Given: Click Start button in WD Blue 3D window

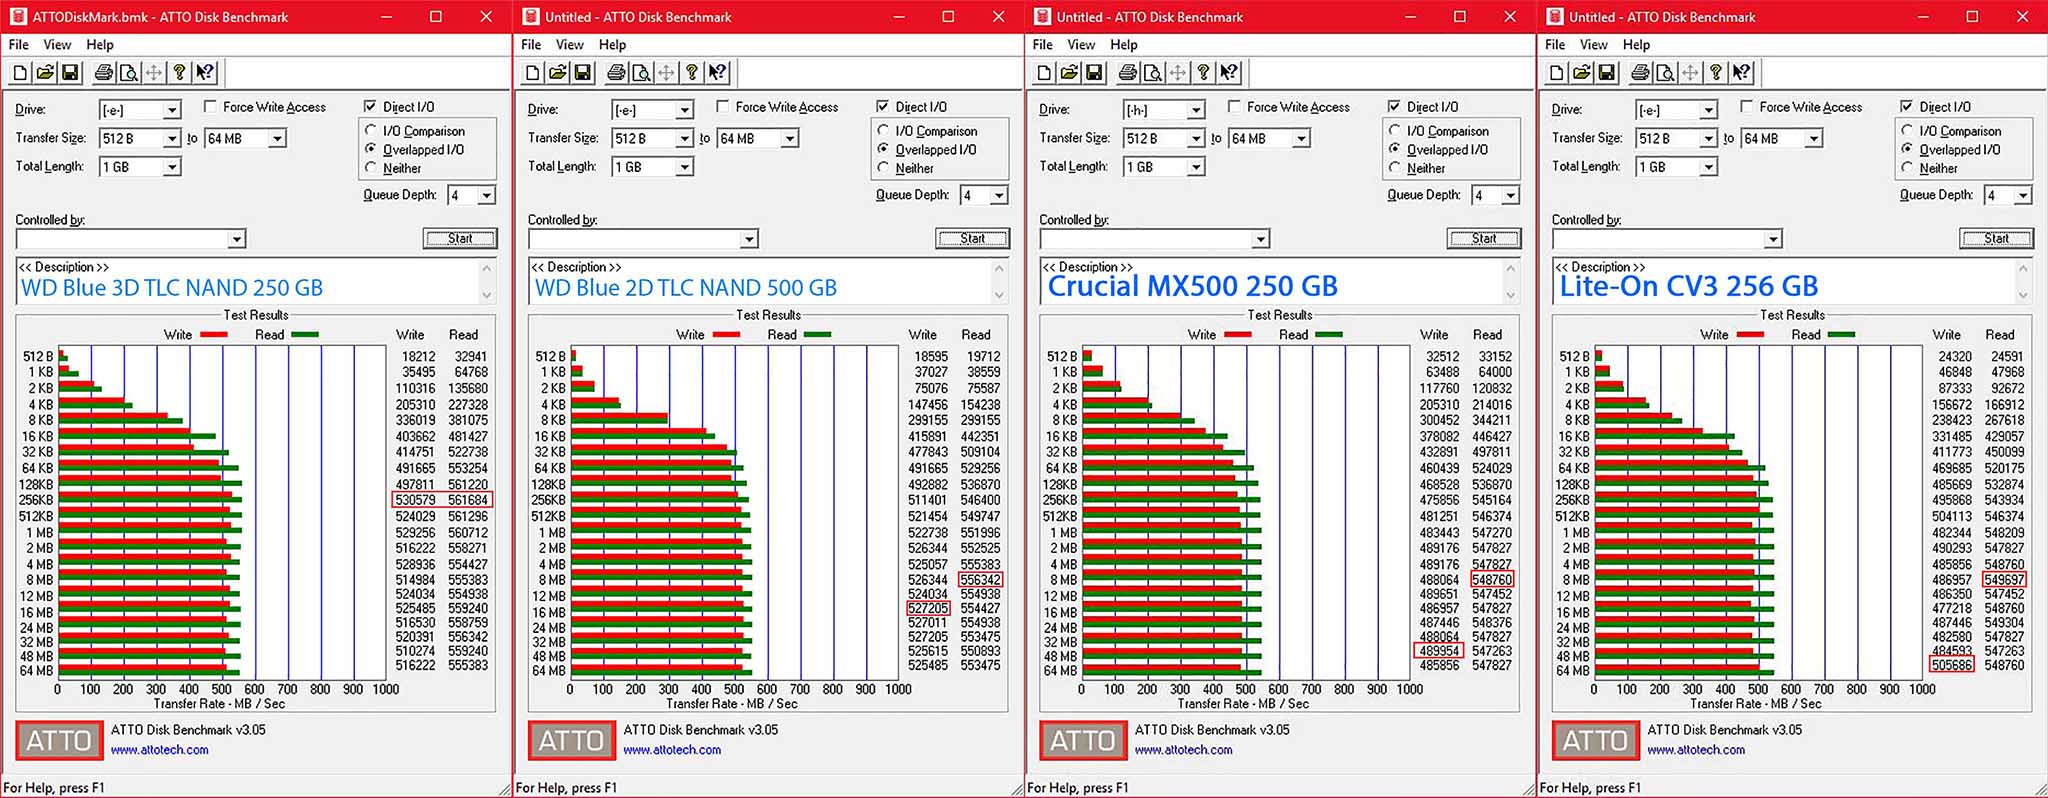Looking at the screenshot, I should [x=460, y=238].
